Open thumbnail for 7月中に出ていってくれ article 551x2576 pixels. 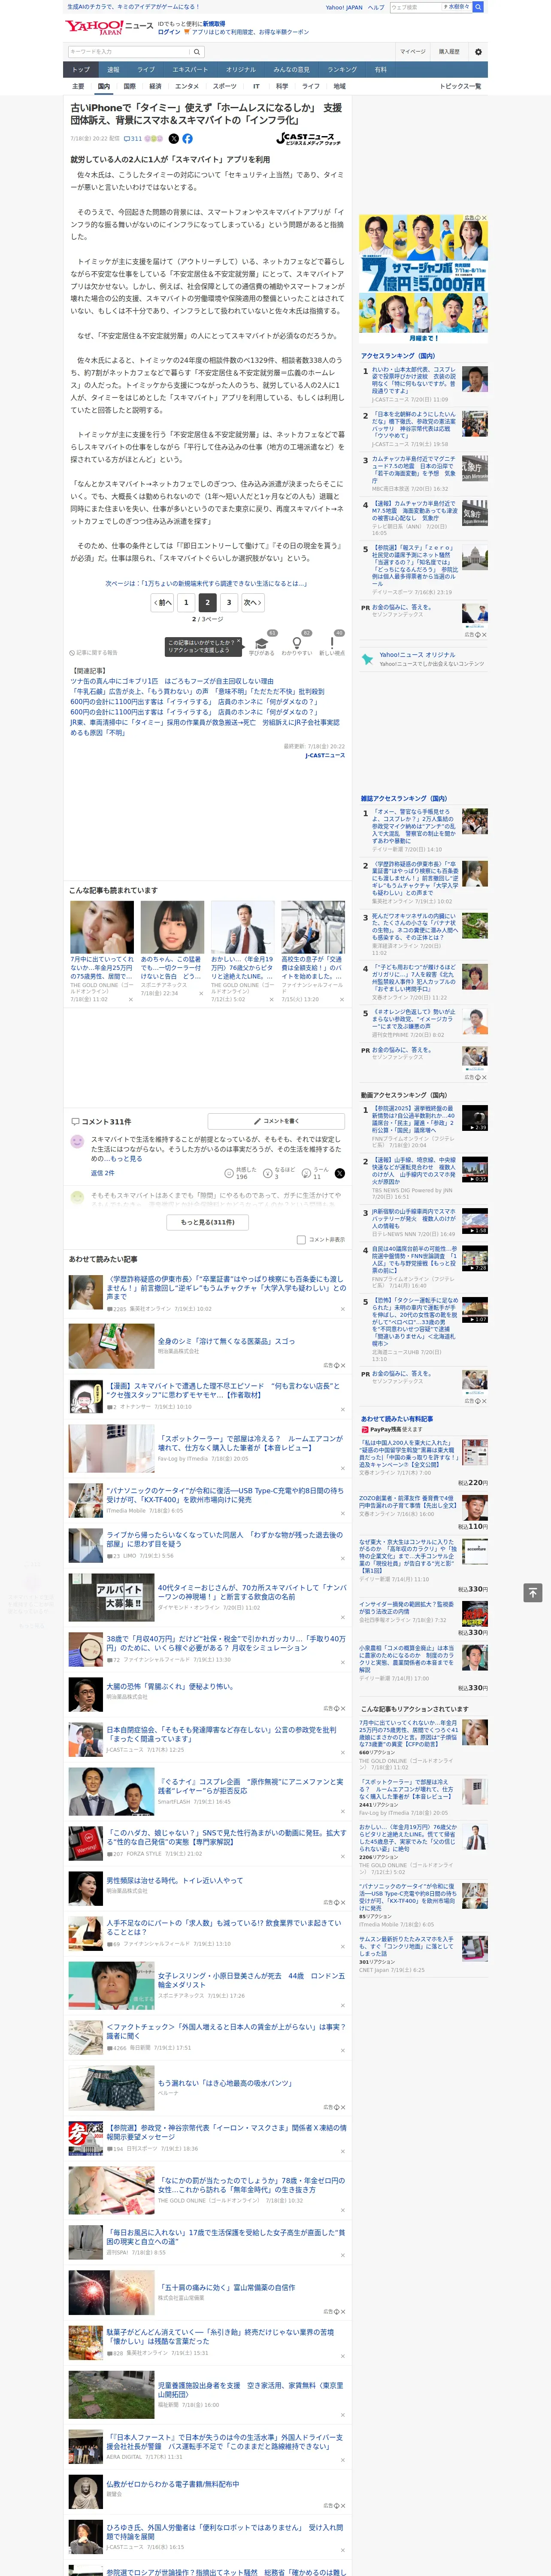tap(102, 927)
